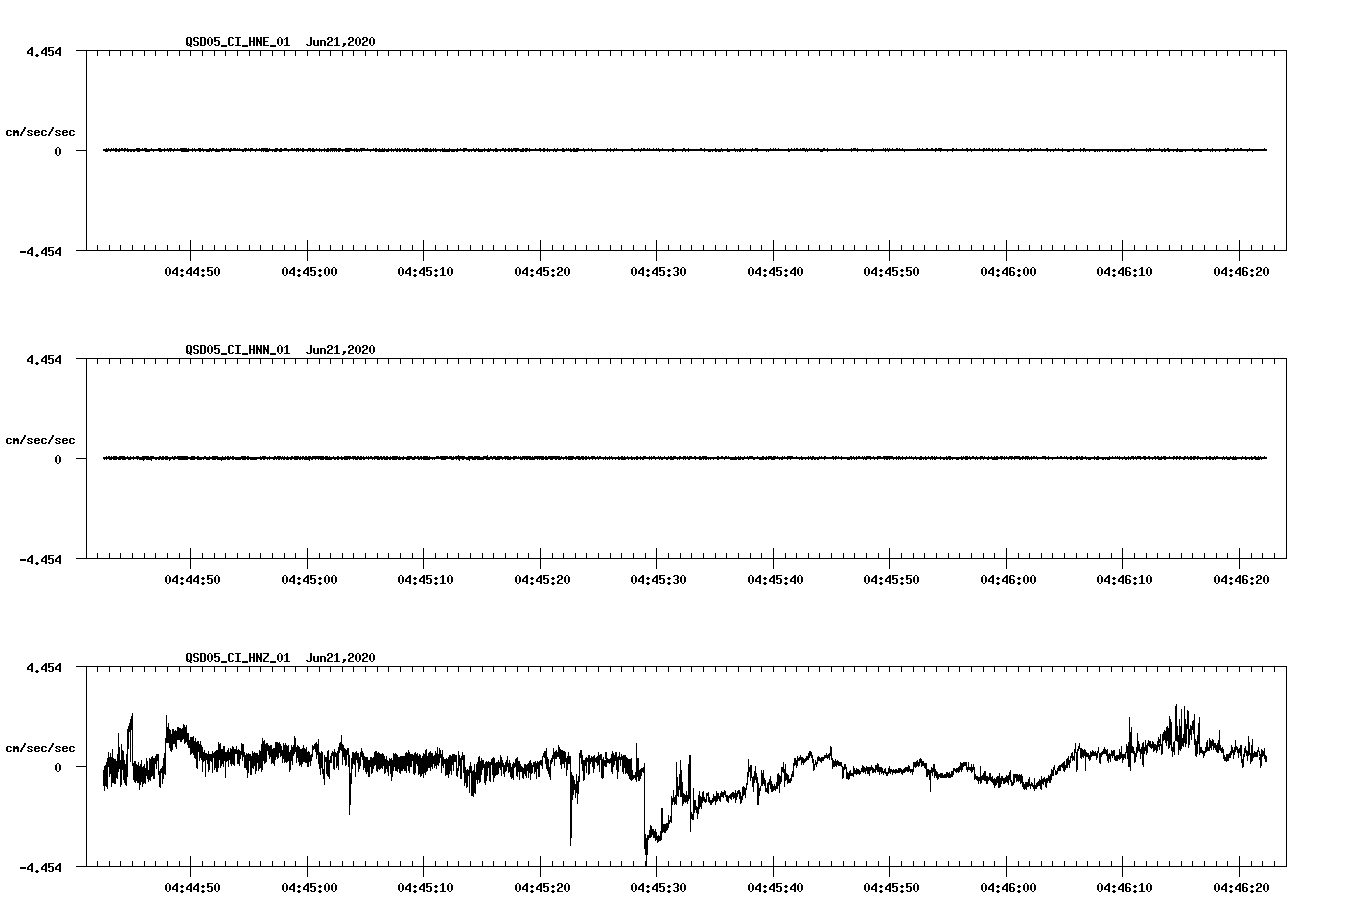Click the 04:44:50 label under HNE plot
This screenshot has height=924, width=1358.
pyautogui.click(x=192, y=271)
